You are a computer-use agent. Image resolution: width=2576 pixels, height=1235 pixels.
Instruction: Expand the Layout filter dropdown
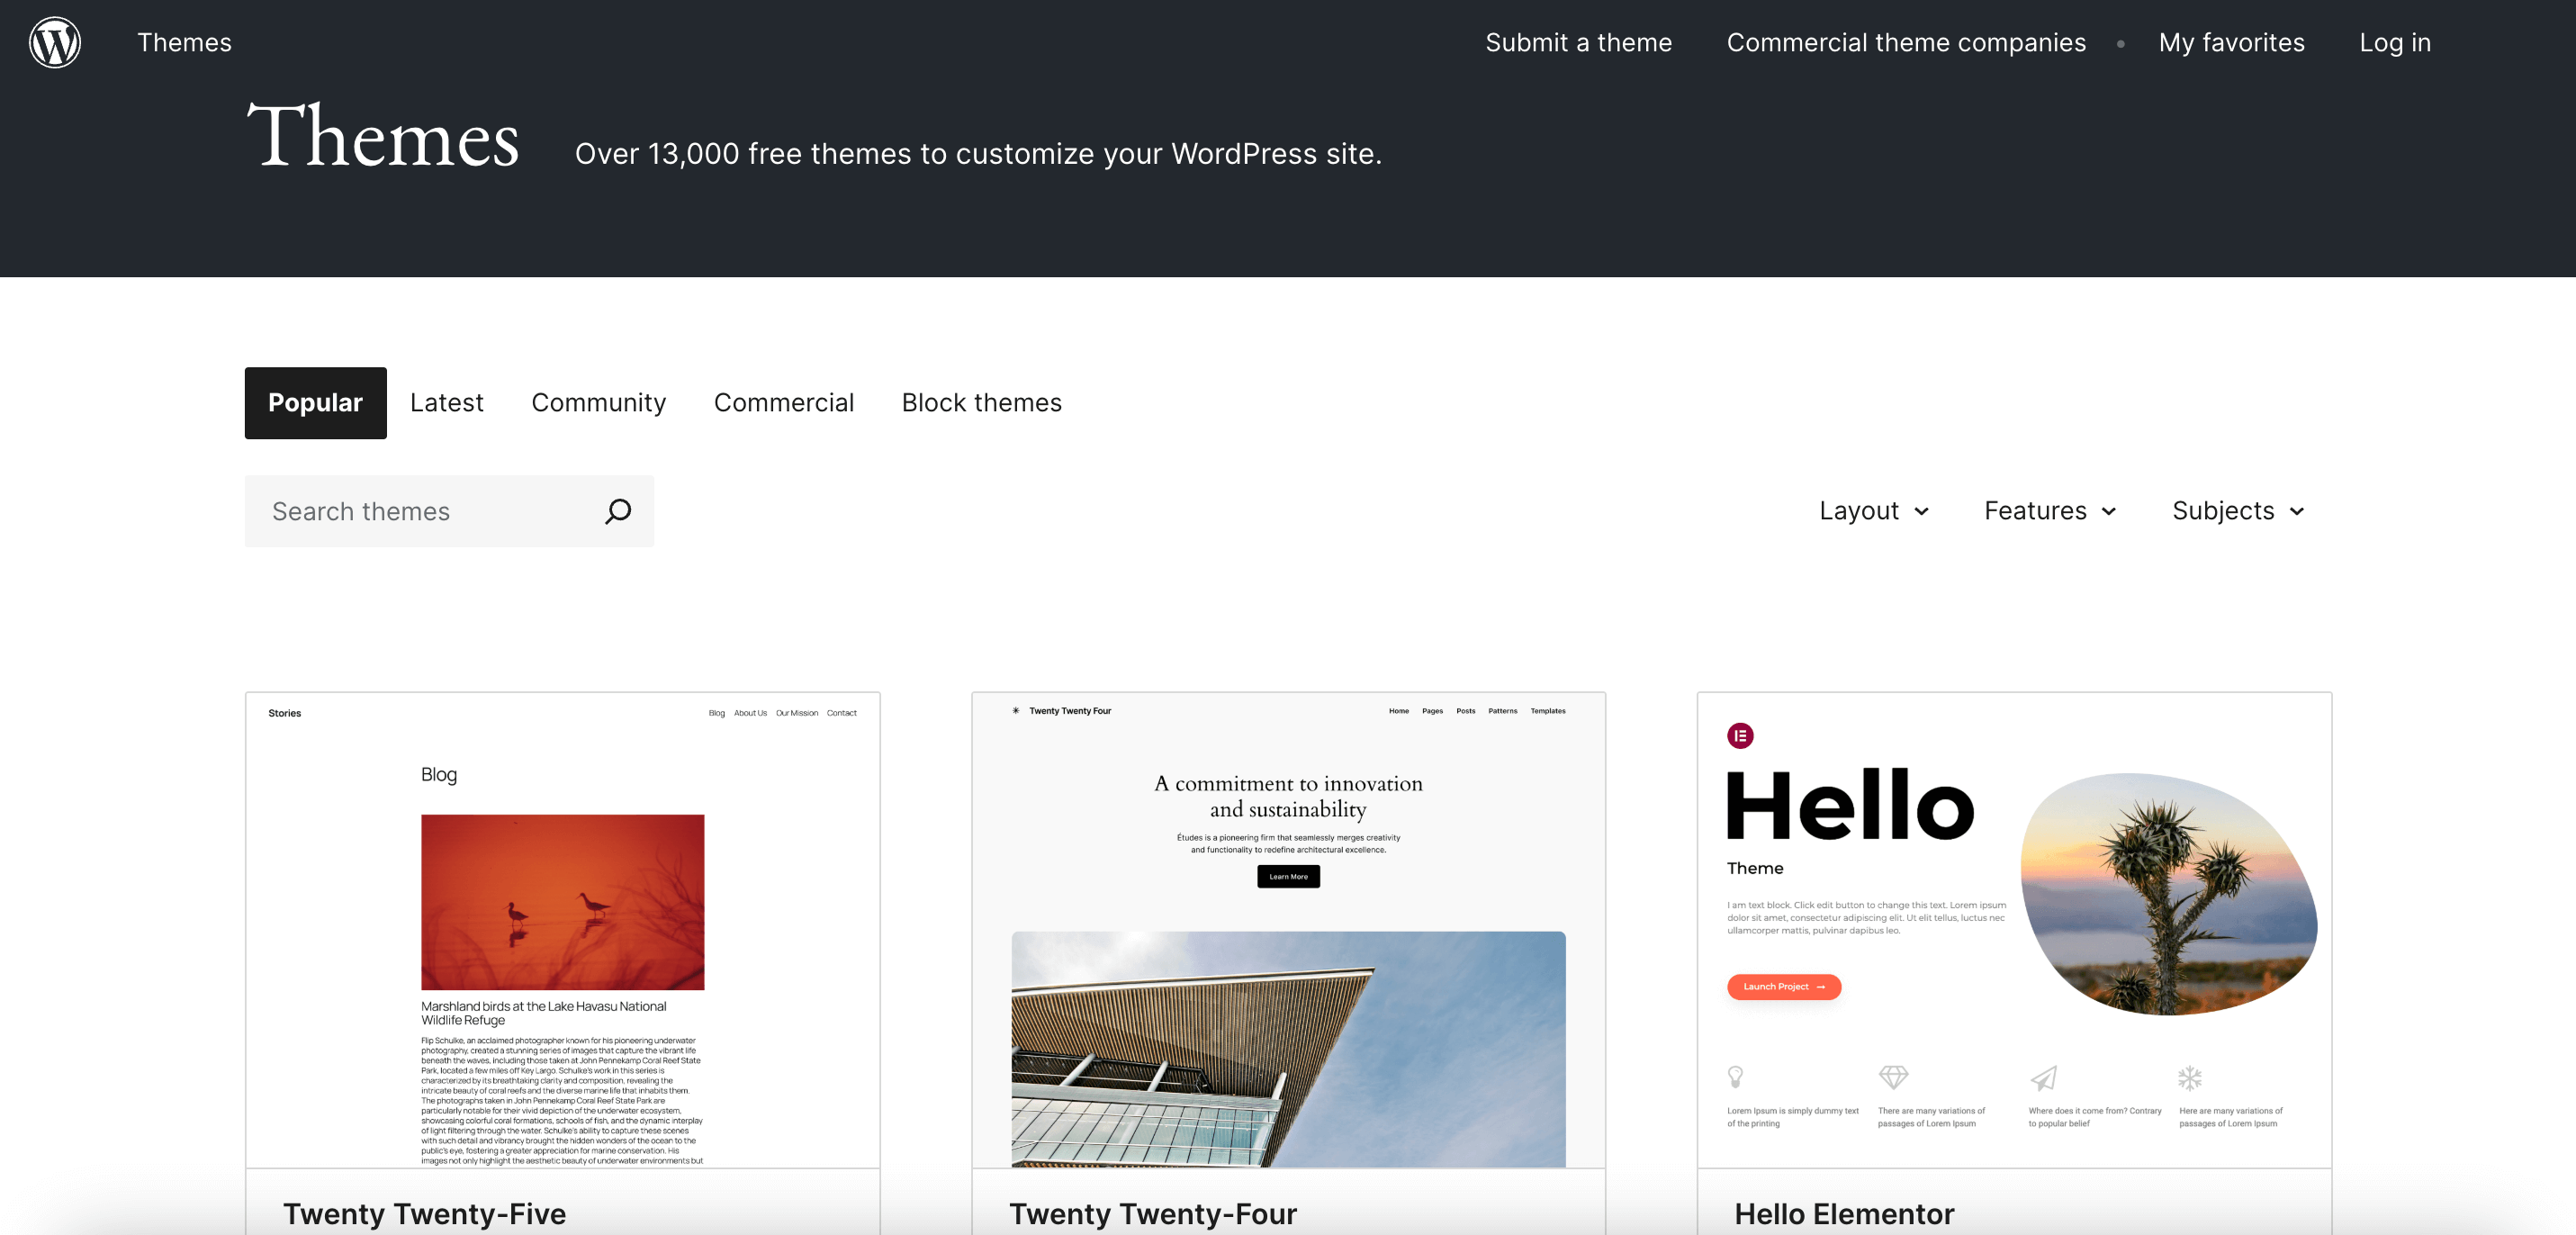1873,510
